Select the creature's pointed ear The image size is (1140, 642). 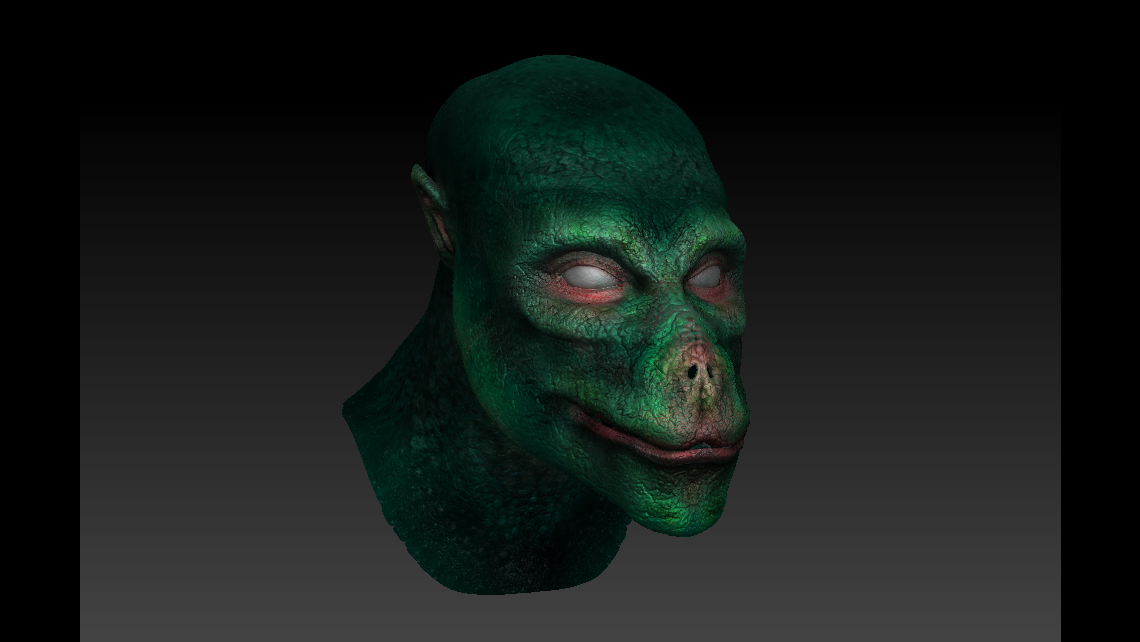click(428, 201)
